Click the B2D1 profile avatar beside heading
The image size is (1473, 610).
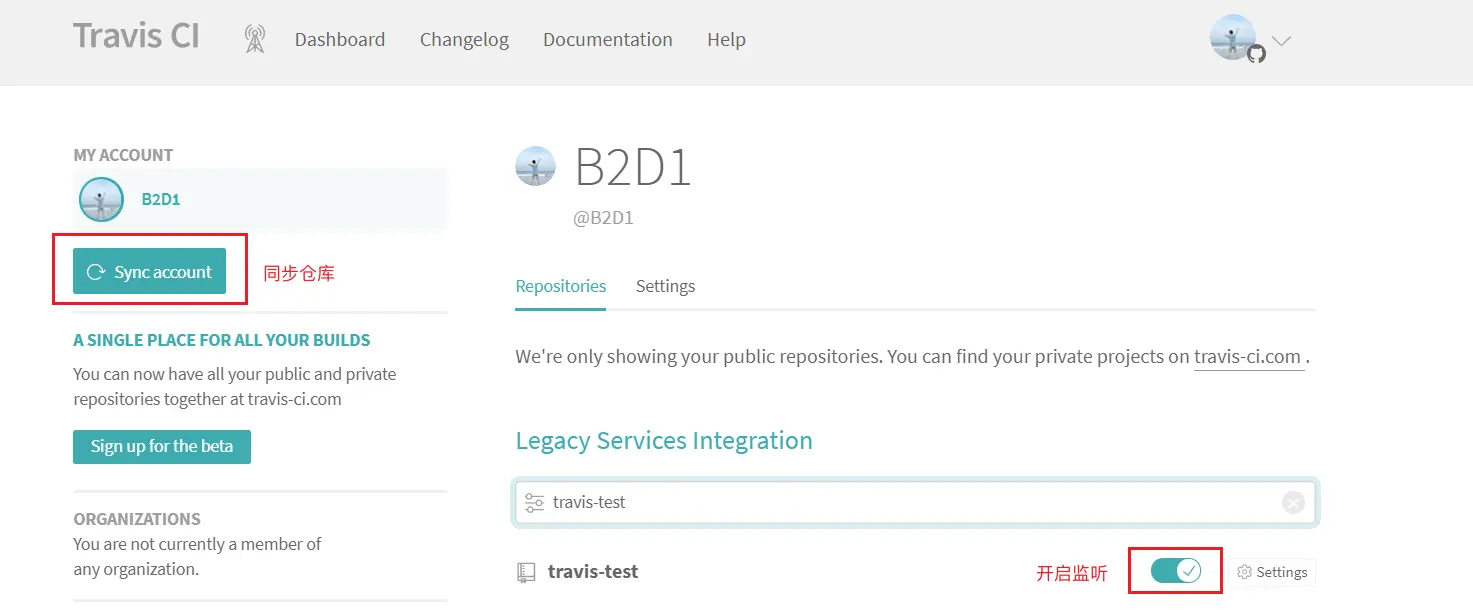pyautogui.click(x=535, y=166)
